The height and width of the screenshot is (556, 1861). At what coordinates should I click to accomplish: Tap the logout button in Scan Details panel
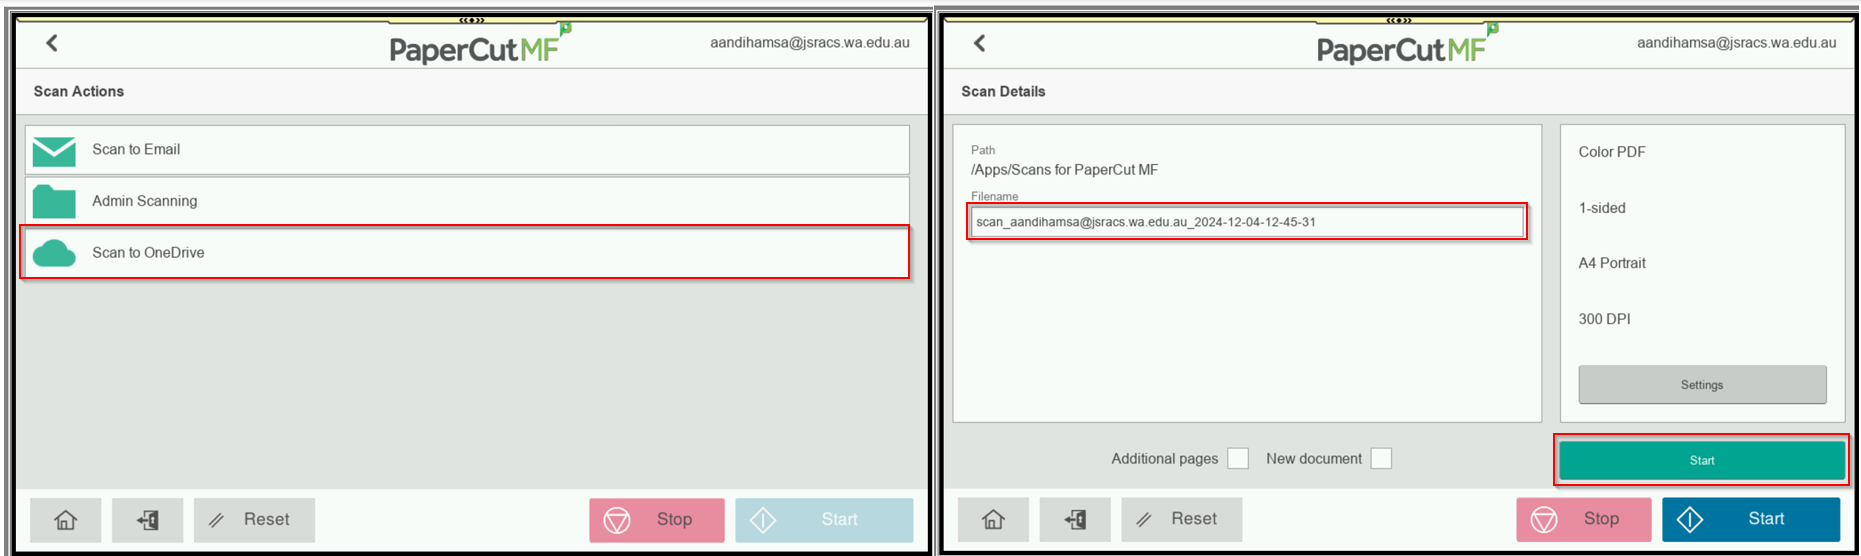click(x=1075, y=519)
